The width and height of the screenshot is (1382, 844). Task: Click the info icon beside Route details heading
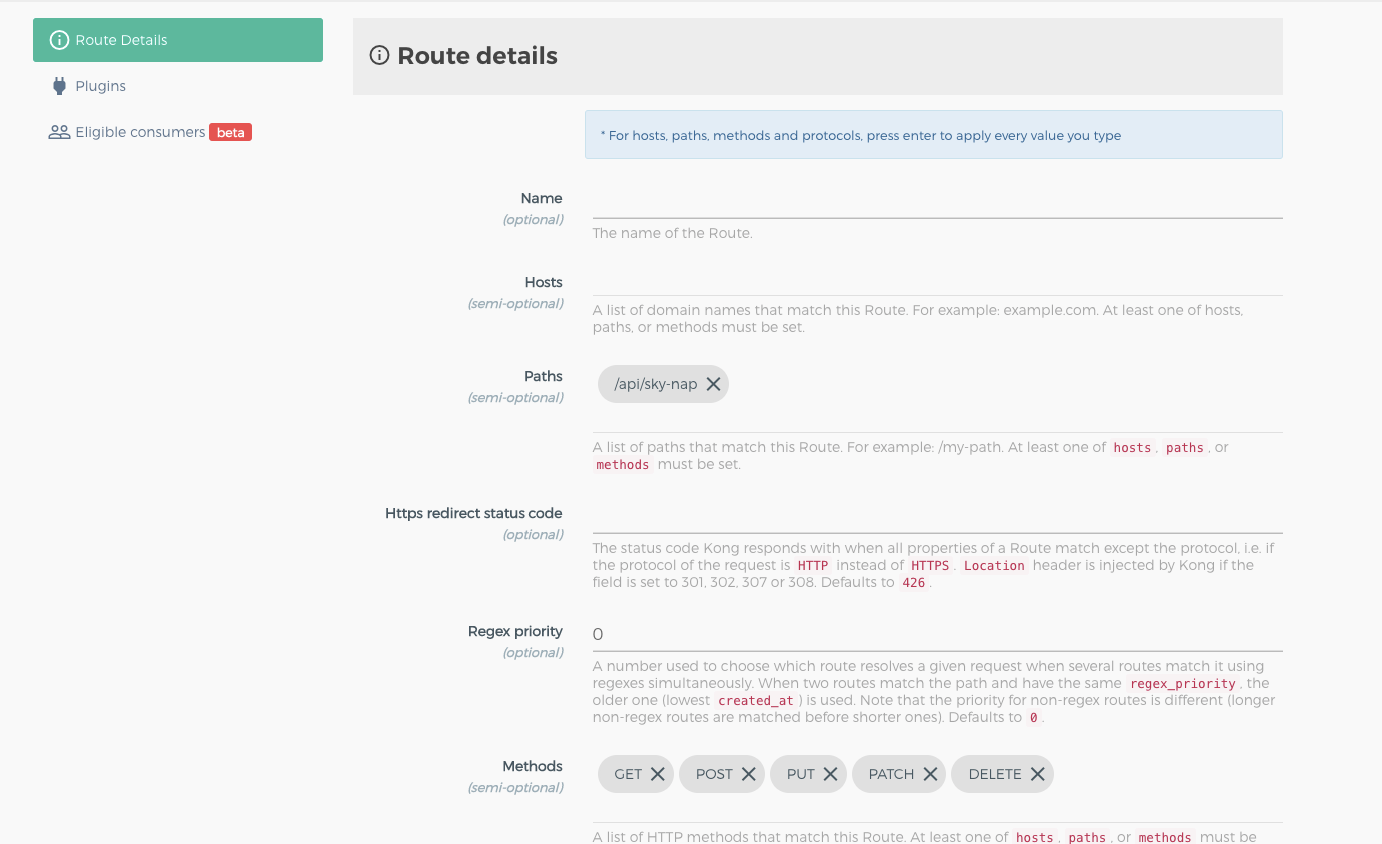[x=379, y=56]
